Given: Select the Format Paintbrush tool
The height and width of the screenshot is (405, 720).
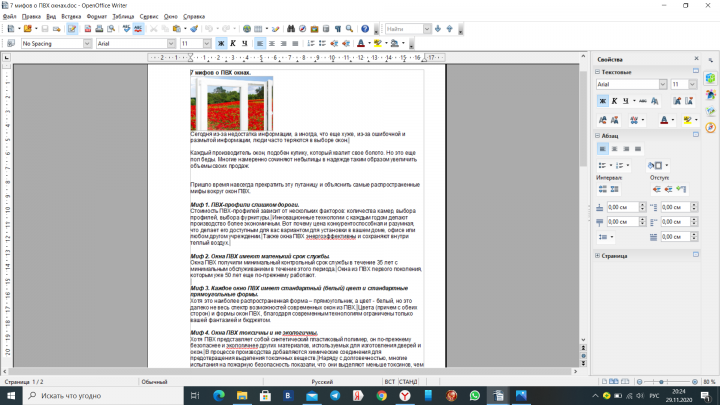Looking at the screenshot, I should (x=194, y=29).
